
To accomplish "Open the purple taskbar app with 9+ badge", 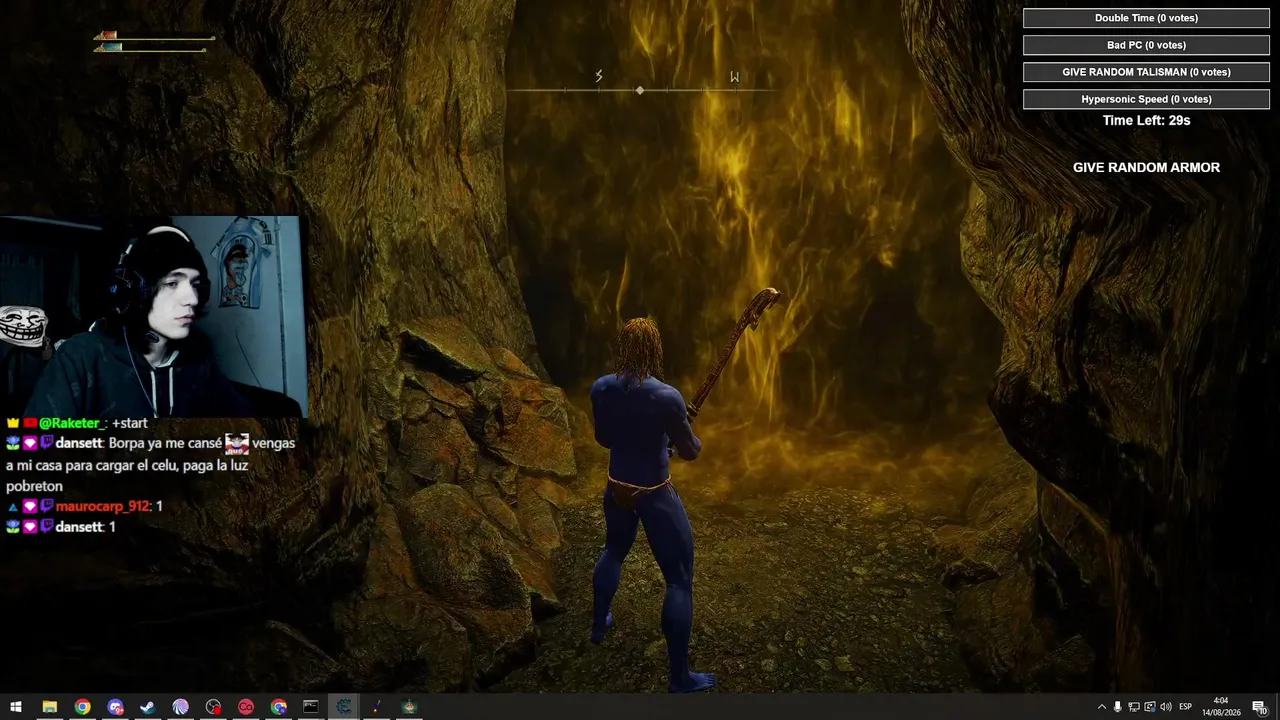I will (115, 707).
